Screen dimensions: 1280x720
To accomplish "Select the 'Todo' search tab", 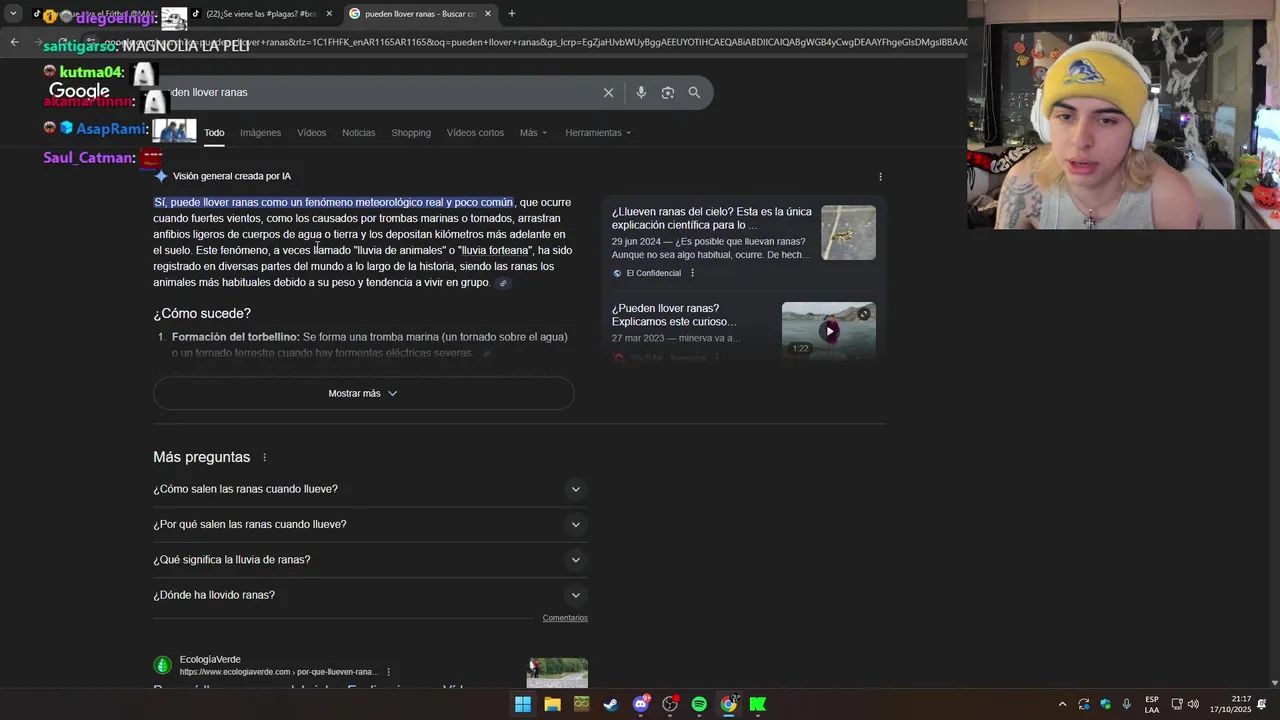I will (x=214, y=133).
